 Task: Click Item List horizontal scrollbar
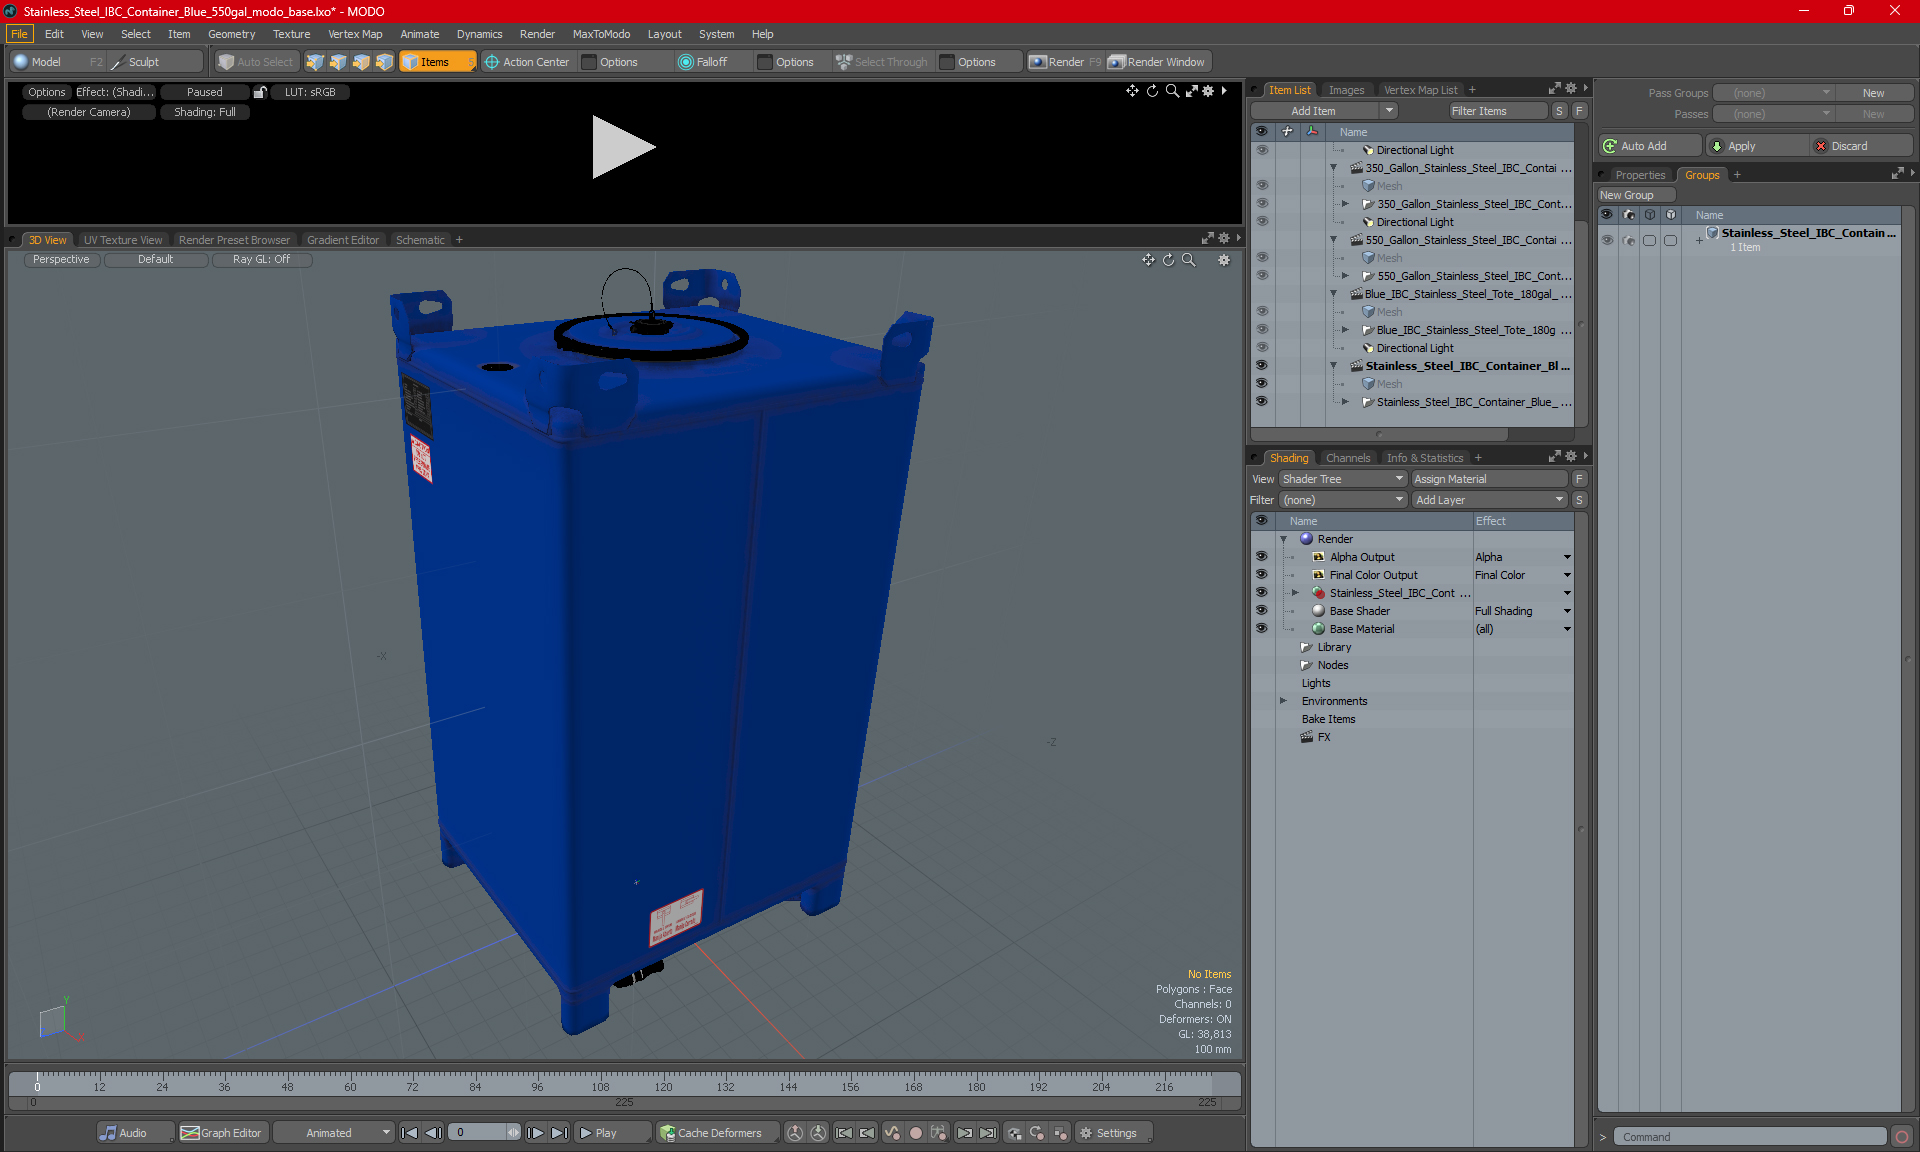tap(1380, 434)
